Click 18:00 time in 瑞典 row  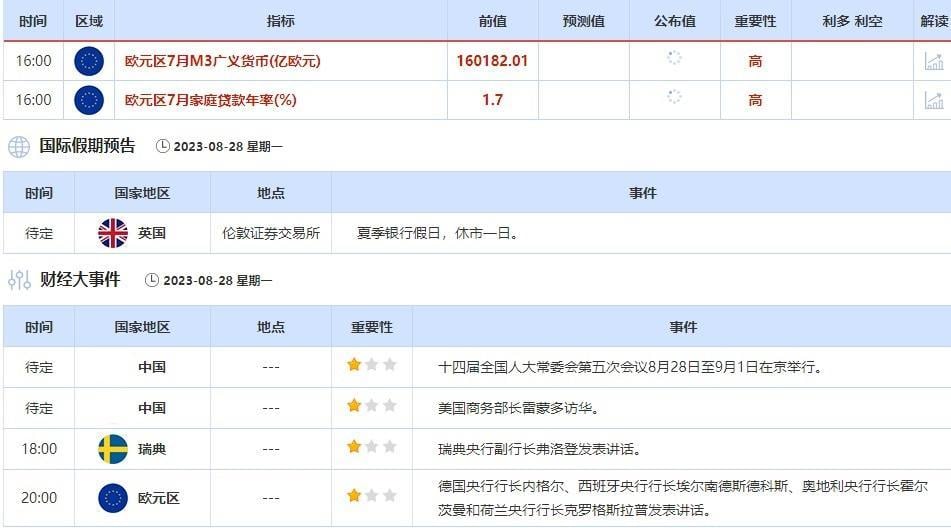pyautogui.click(x=39, y=449)
